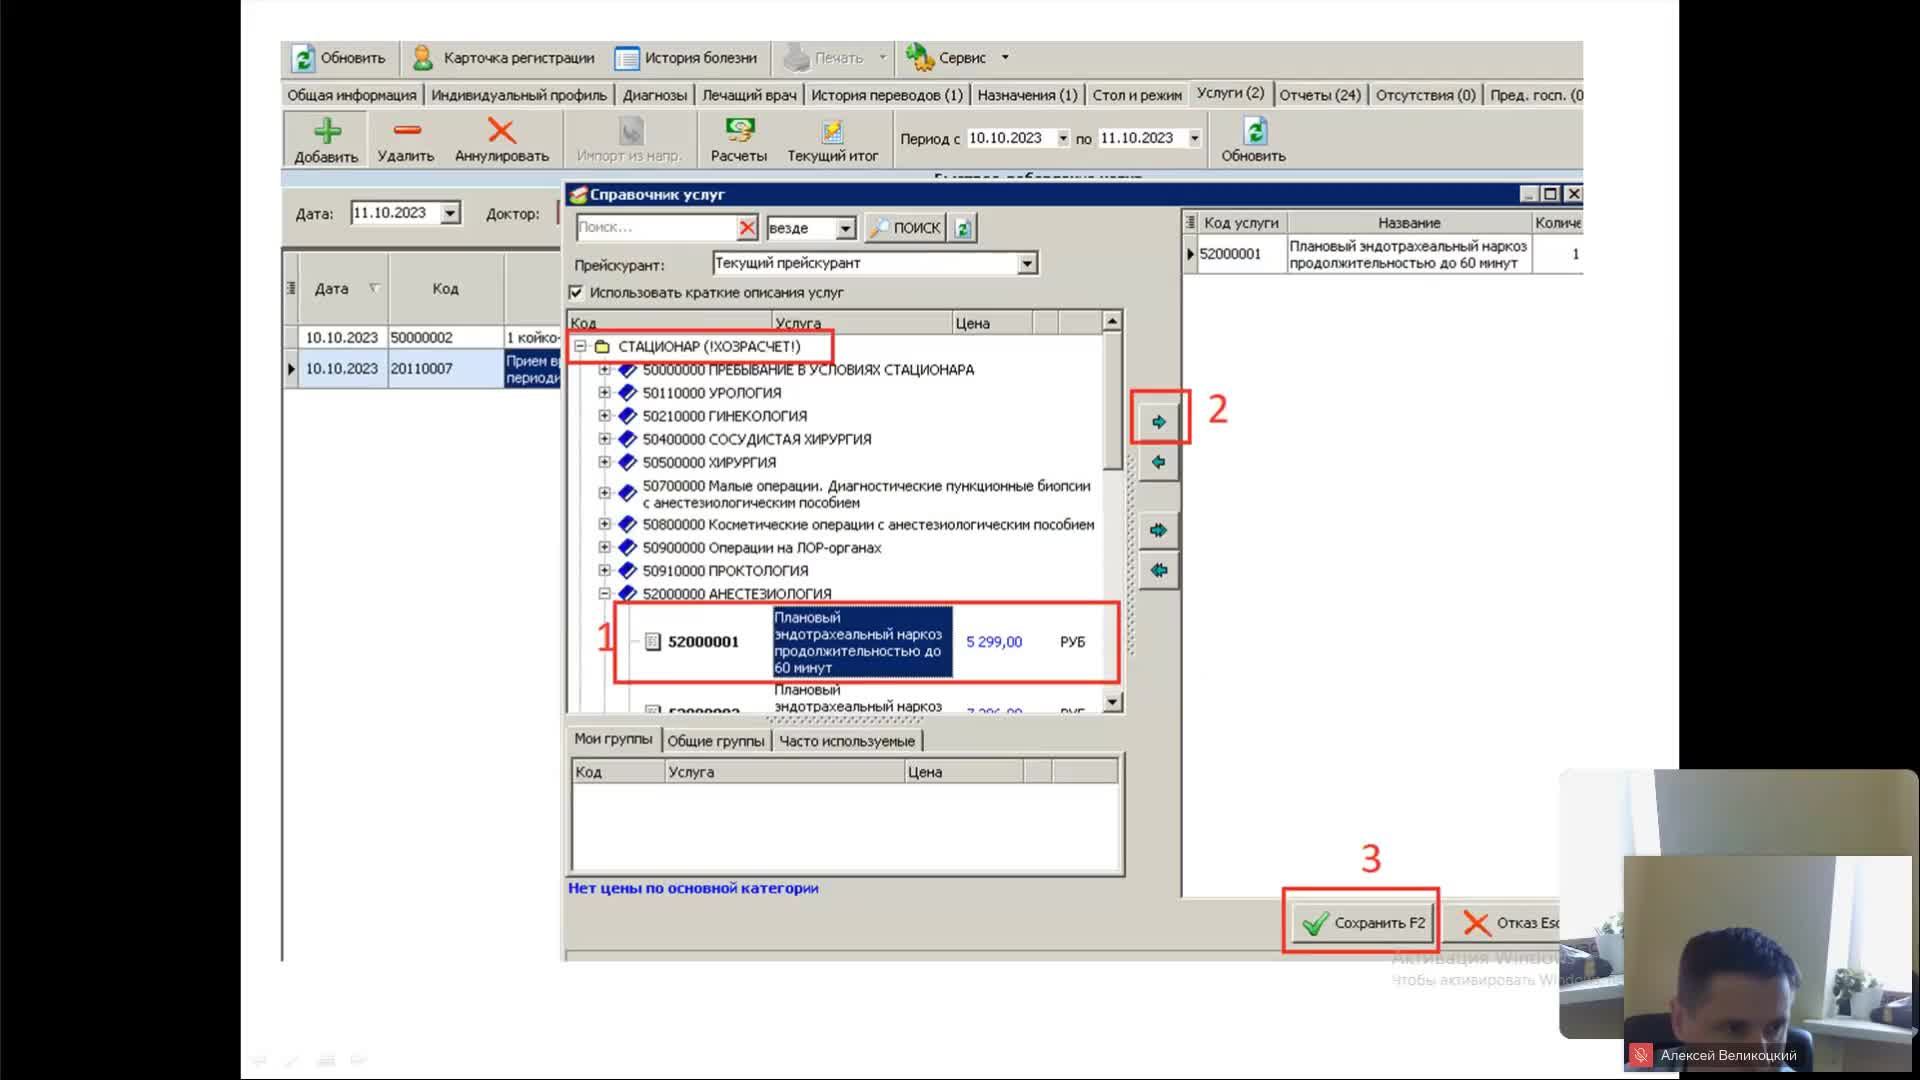Screen dimensions: 1920x1080
Task: Click the Сохранить F2 button
Action: tap(1362, 922)
